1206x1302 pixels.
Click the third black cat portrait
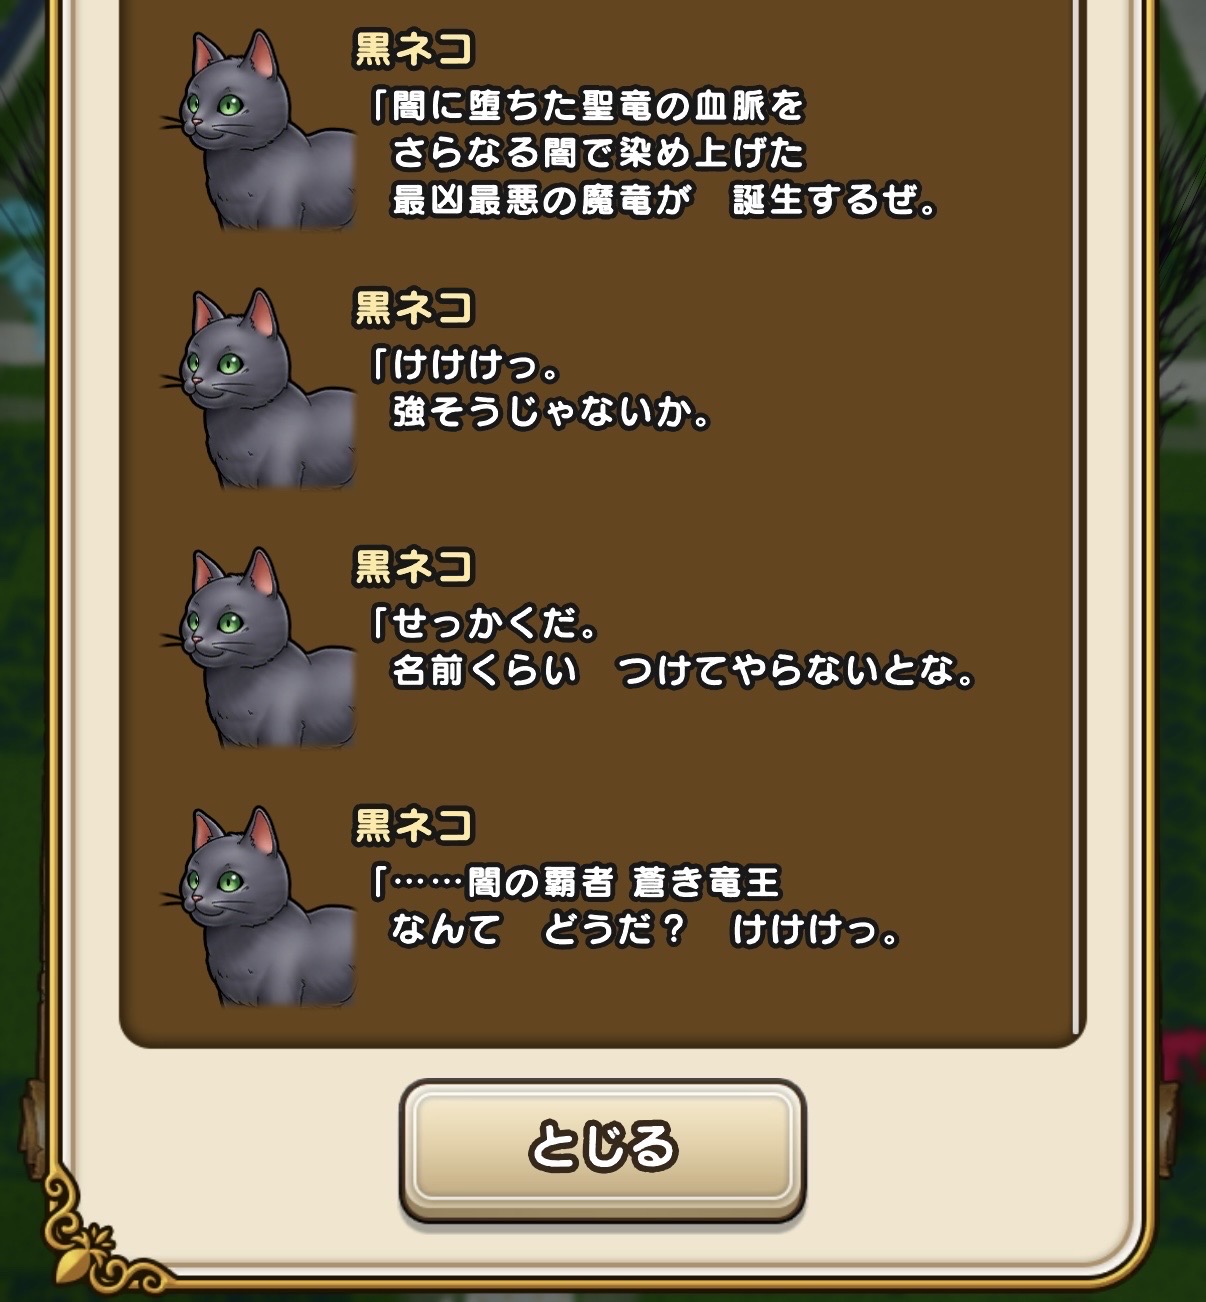tap(260, 648)
